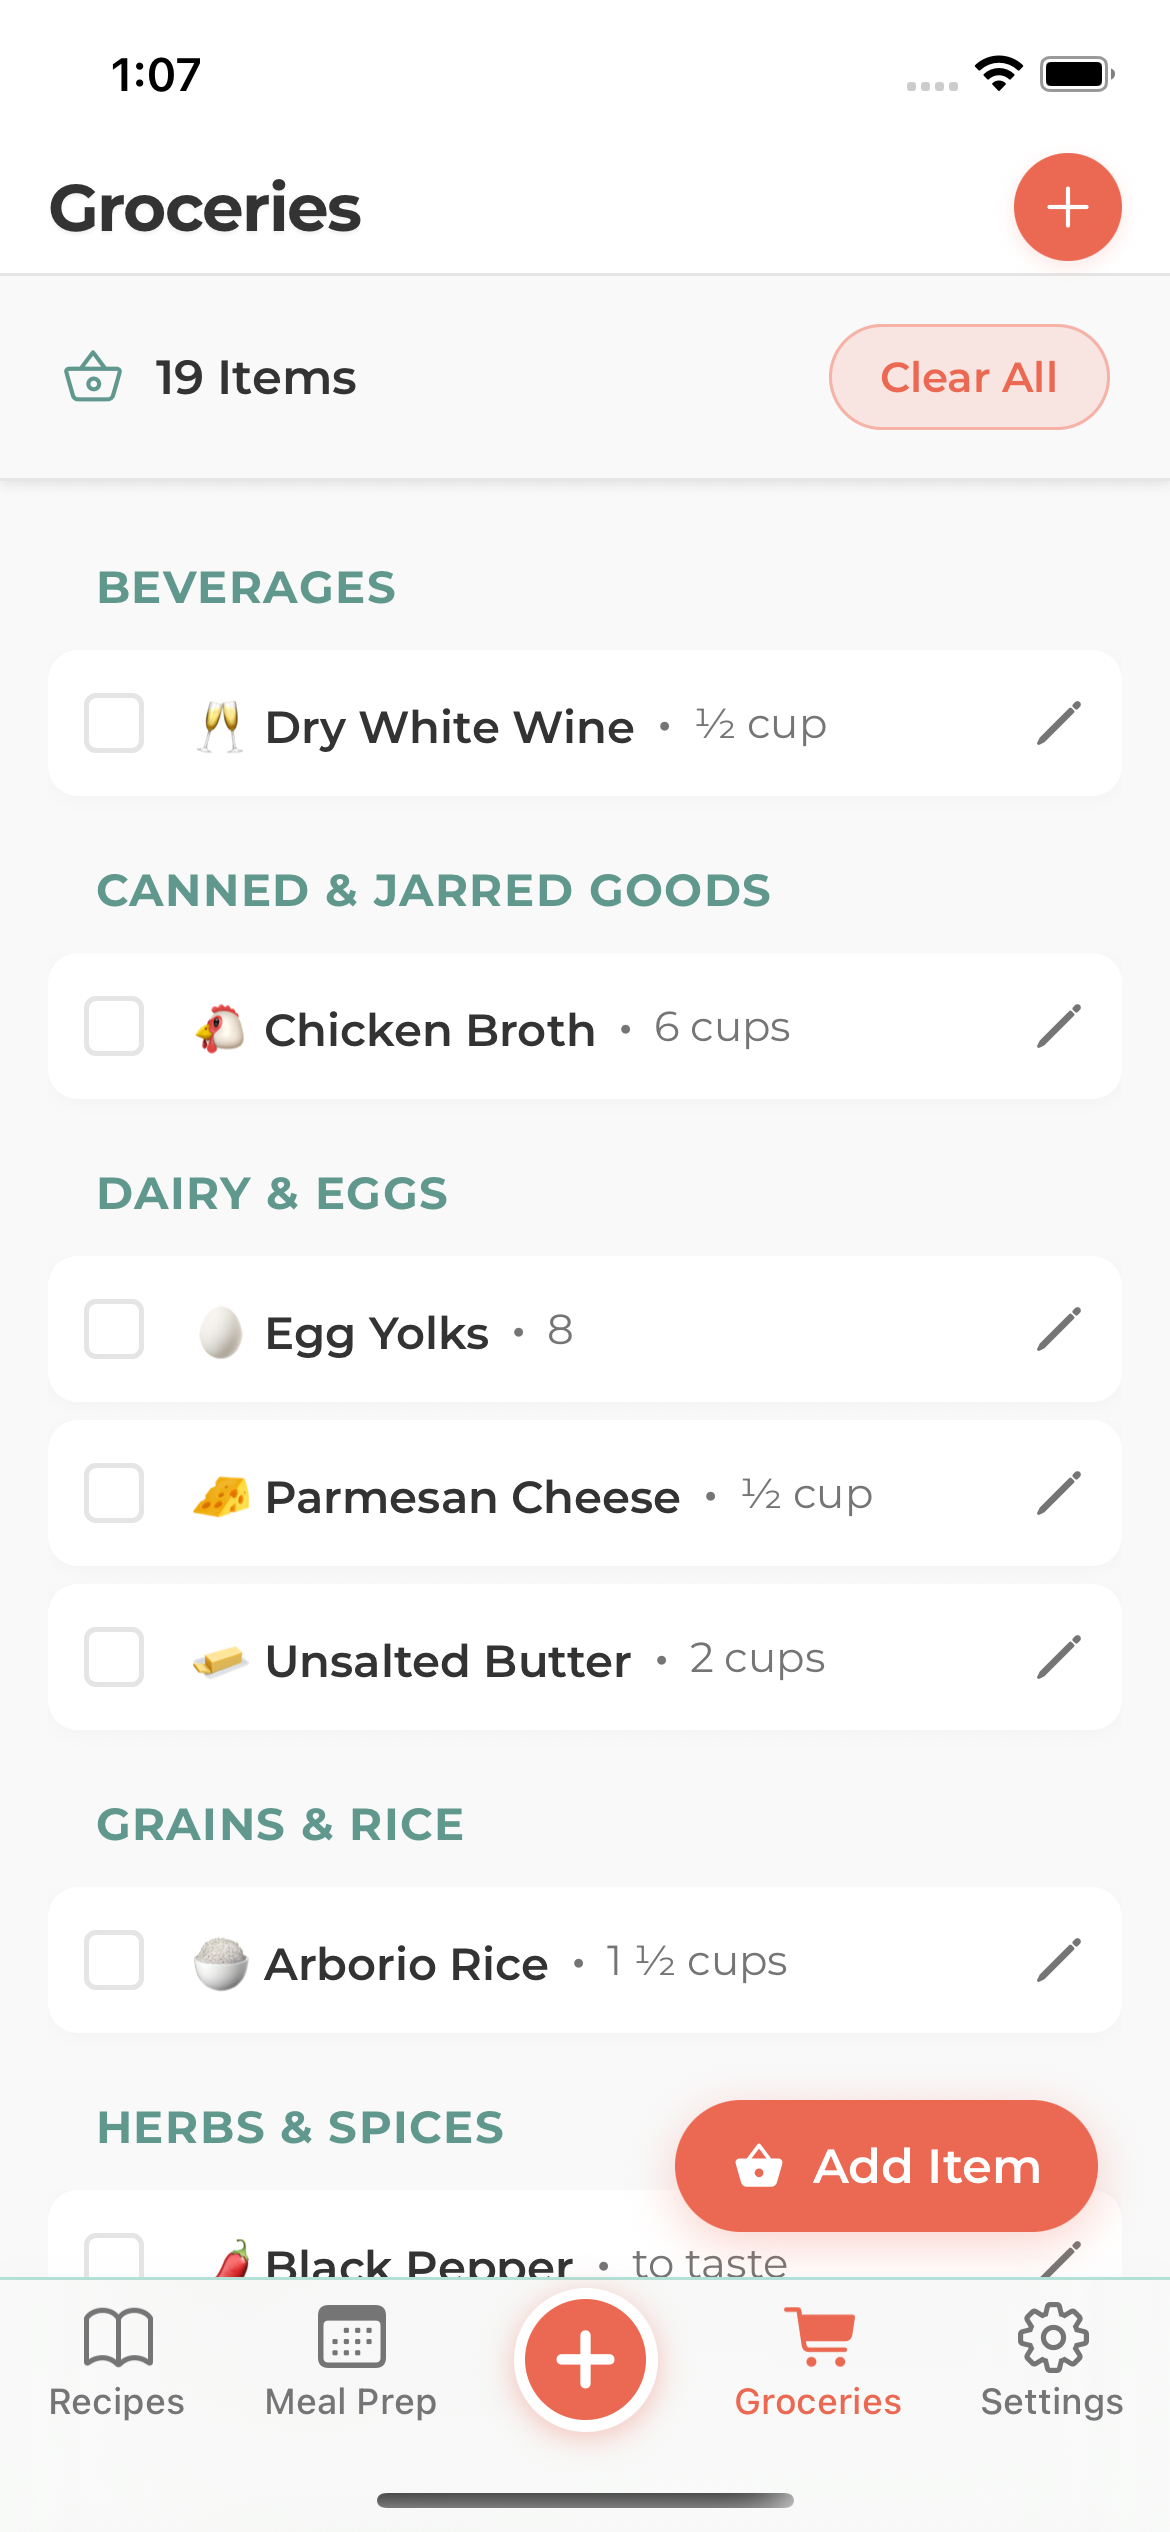
Task: Edit the Egg Yolks entry
Action: pyautogui.click(x=1059, y=1329)
